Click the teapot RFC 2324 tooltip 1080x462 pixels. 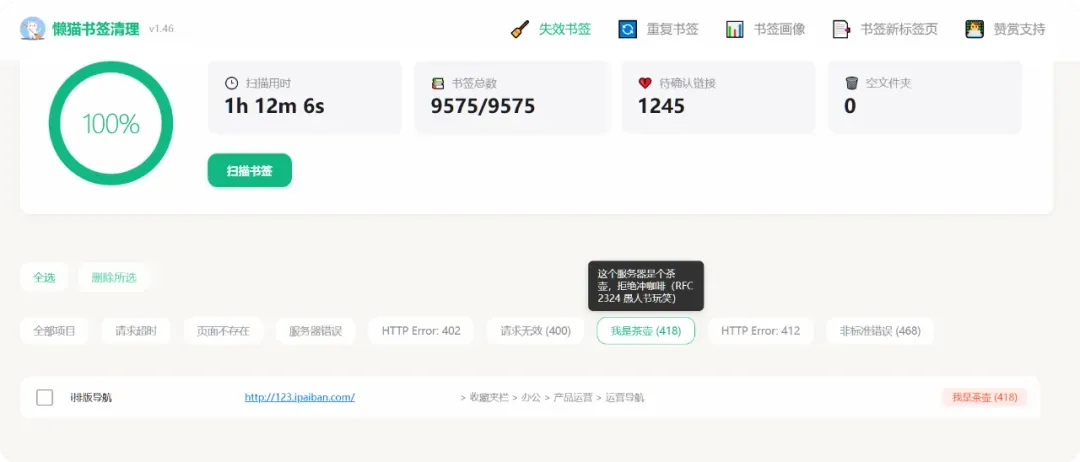645,286
